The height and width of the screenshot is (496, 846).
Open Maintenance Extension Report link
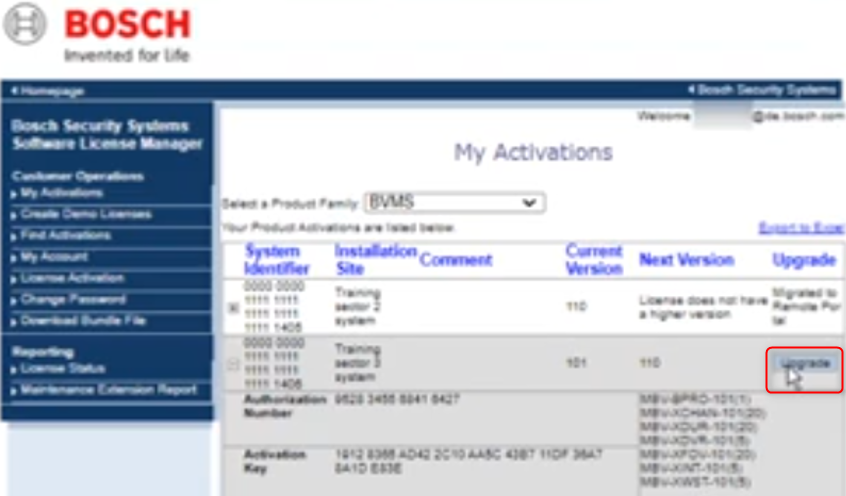[x=108, y=390]
